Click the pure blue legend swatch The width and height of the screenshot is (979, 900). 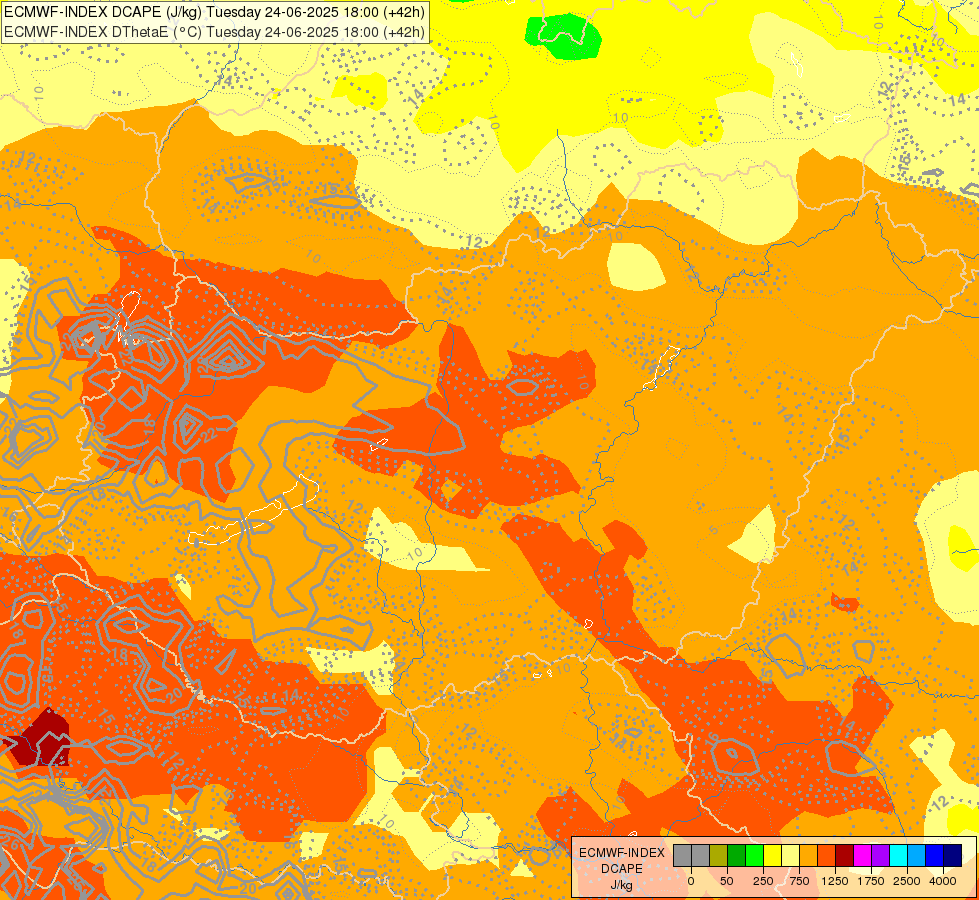pos(935,855)
